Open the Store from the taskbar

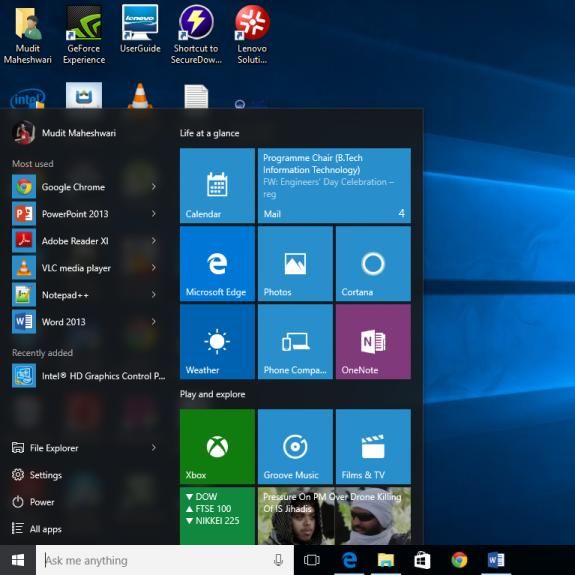point(422,560)
